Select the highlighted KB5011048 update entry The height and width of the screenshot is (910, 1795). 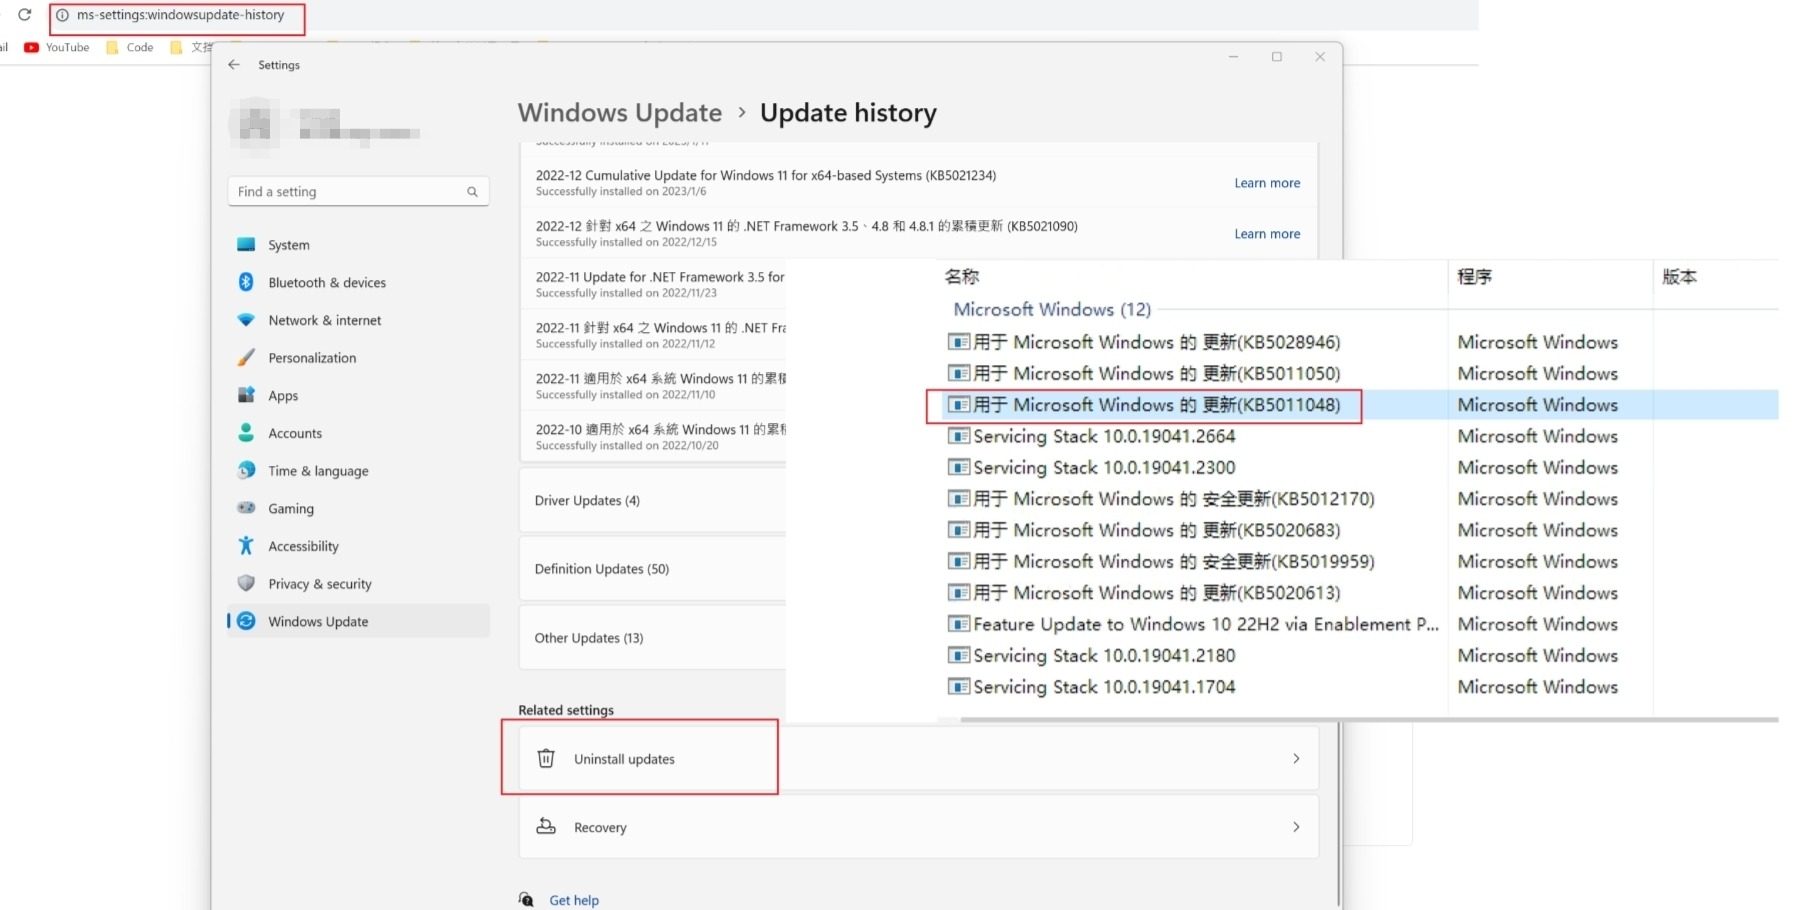1156,405
